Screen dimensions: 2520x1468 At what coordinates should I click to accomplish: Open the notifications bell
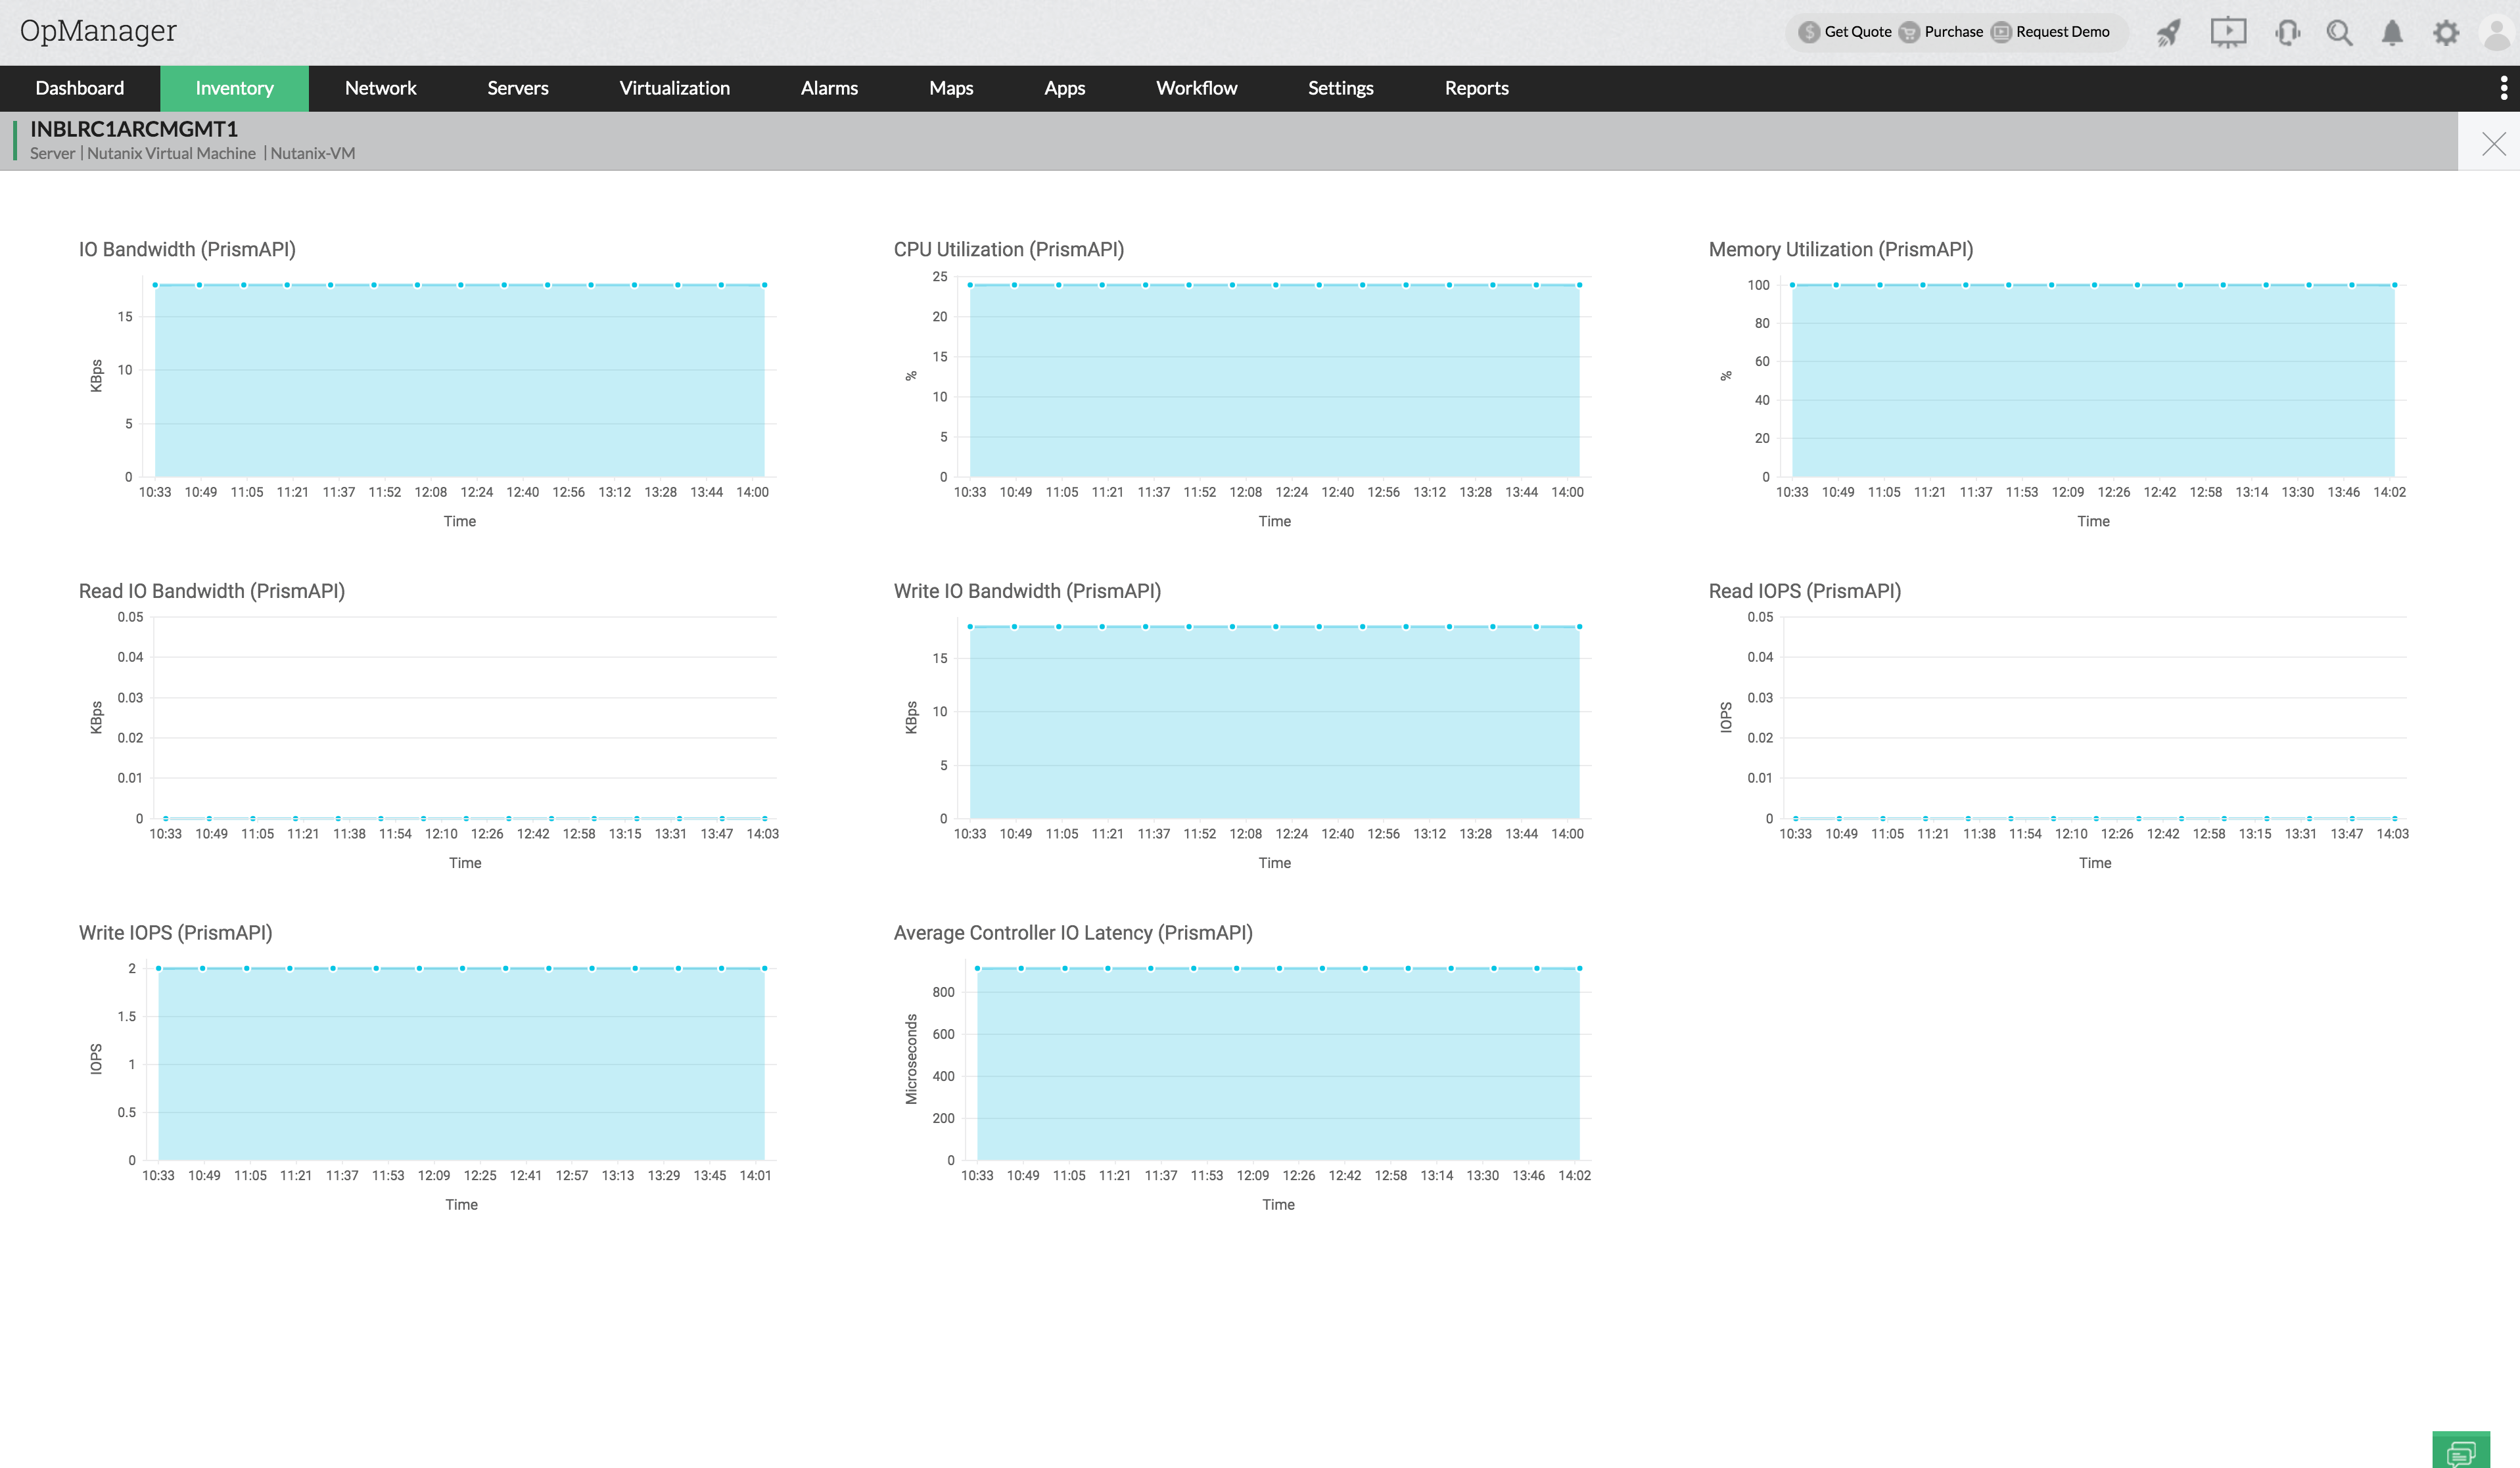coord(2392,33)
